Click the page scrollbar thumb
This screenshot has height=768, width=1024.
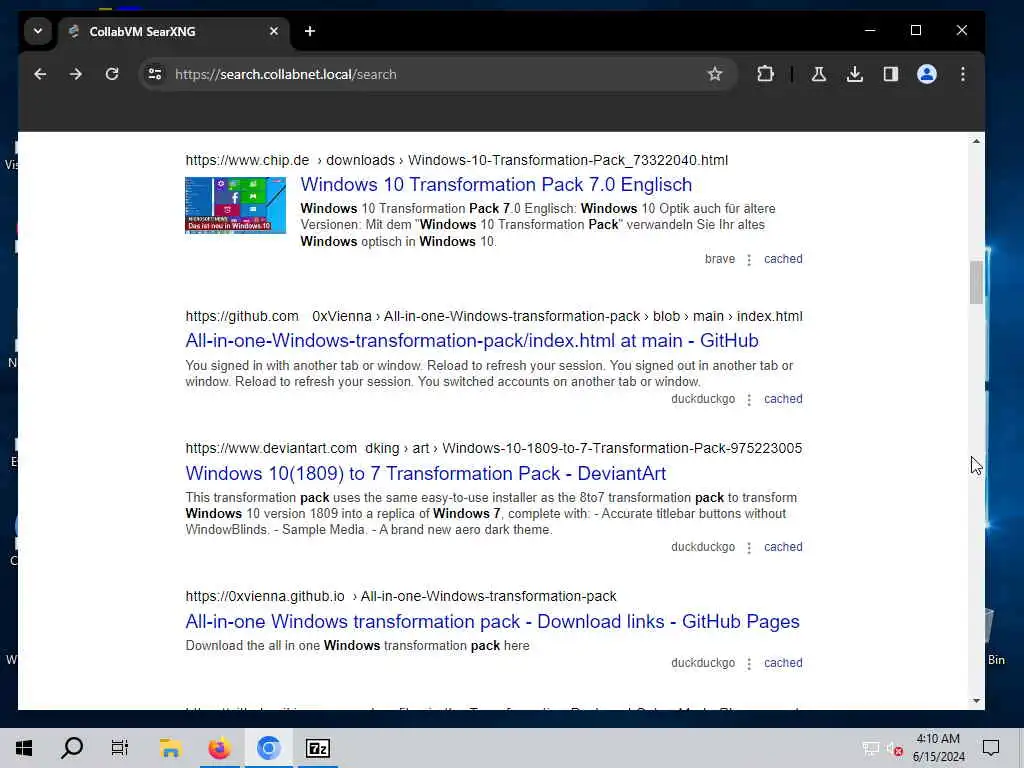976,282
